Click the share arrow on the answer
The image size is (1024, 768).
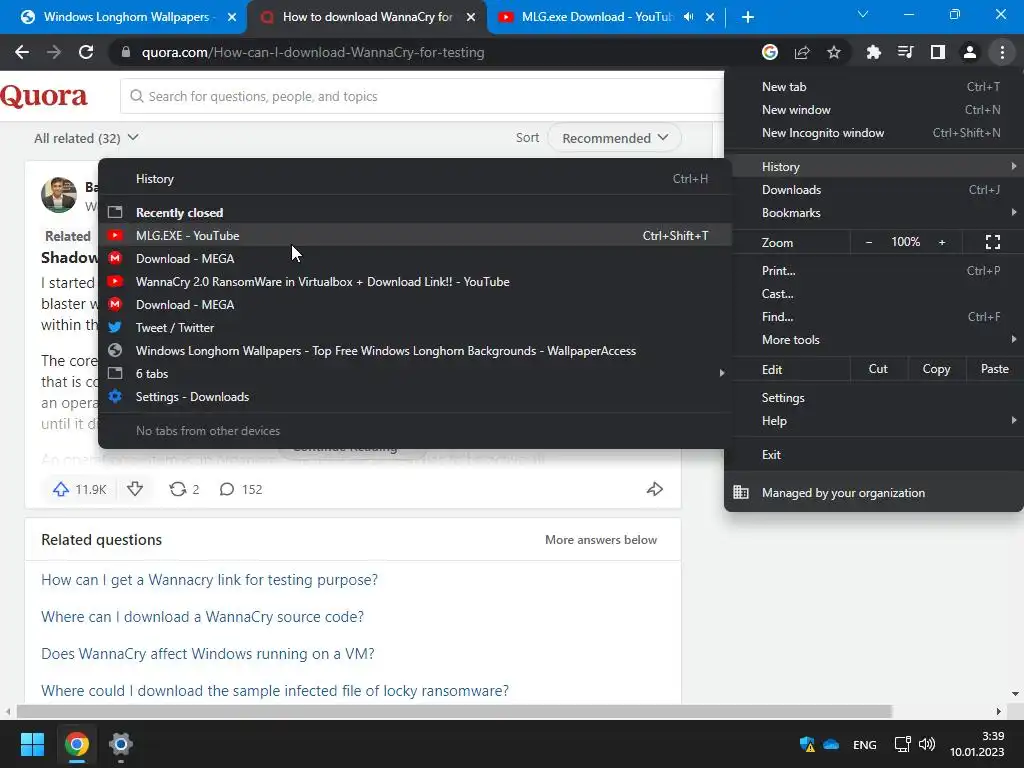coord(655,489)
